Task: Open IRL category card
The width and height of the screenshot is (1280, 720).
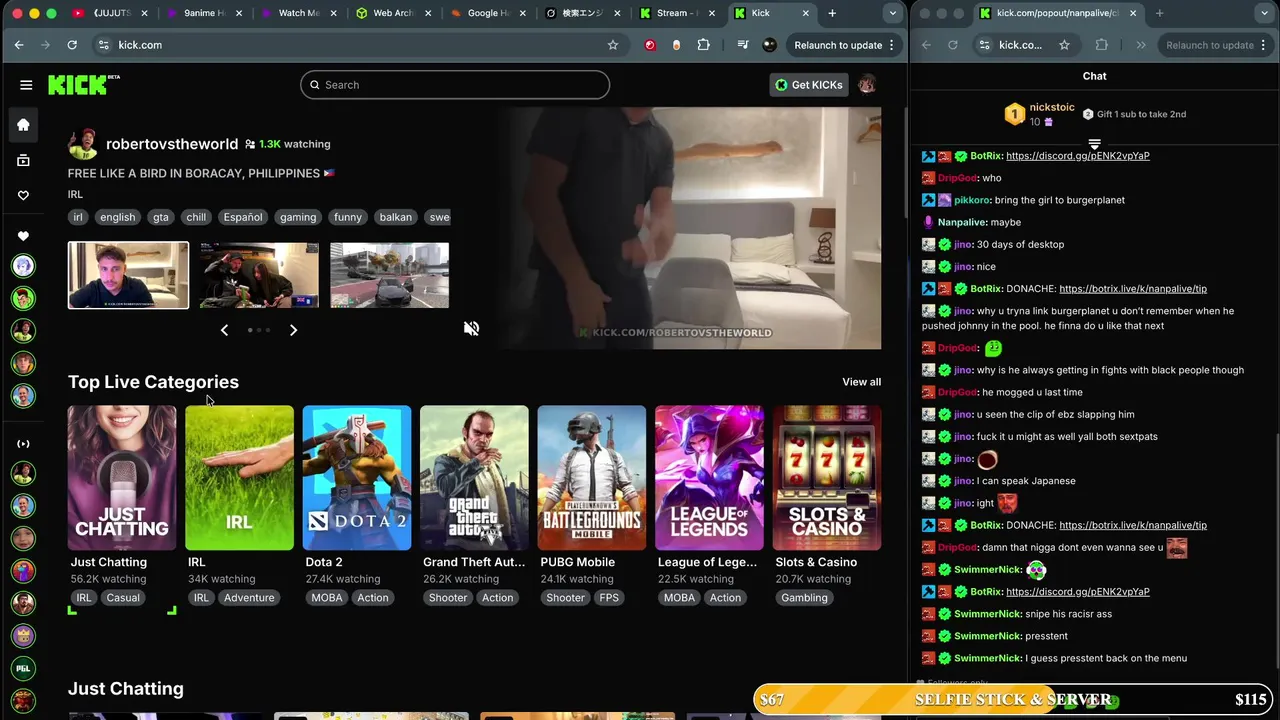Action: coord(239,478)
